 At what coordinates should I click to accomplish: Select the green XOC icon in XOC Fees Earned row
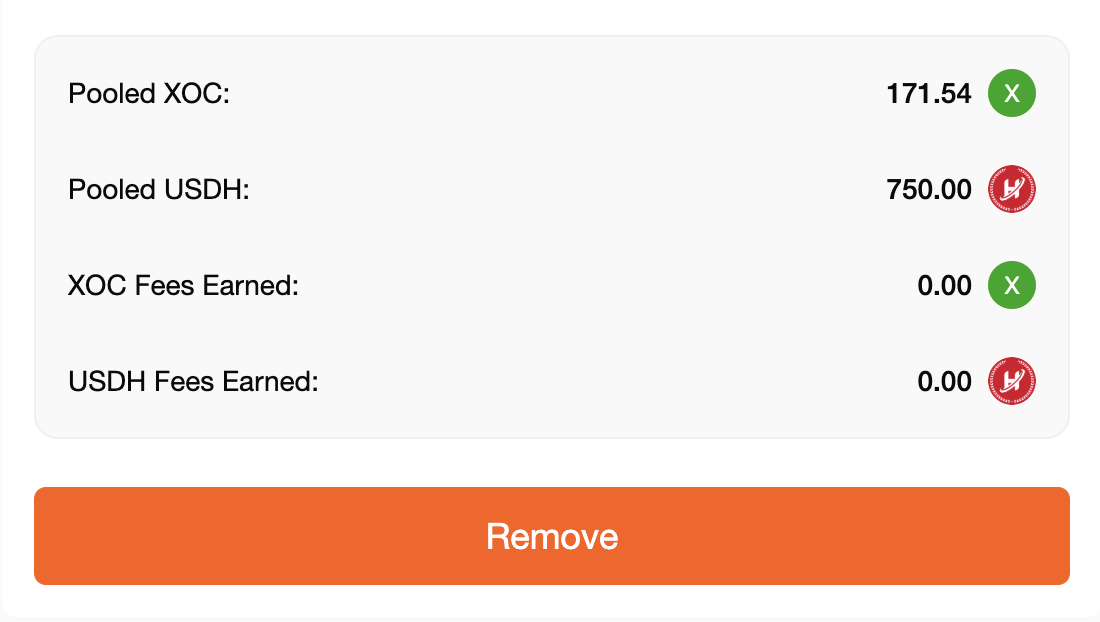point(1012,285)
